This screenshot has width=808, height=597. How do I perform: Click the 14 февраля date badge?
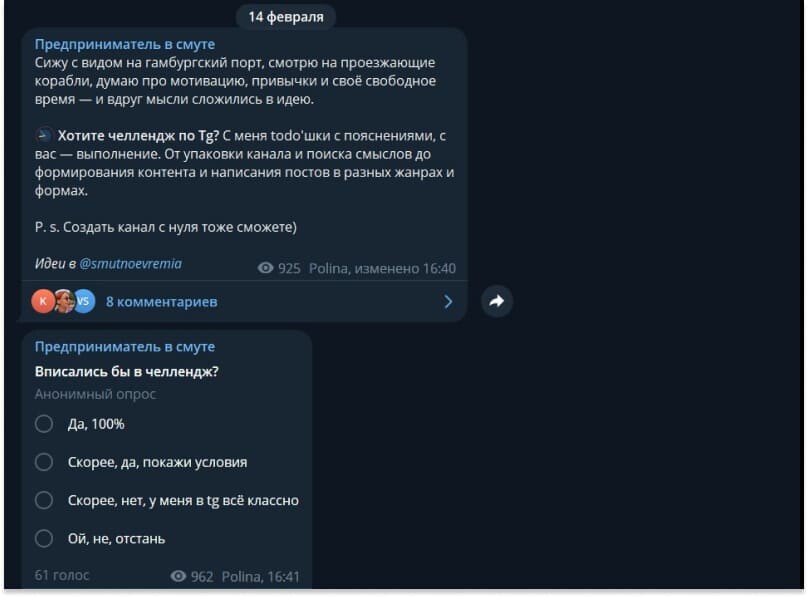pyautogui.click(x=286, y=17)
